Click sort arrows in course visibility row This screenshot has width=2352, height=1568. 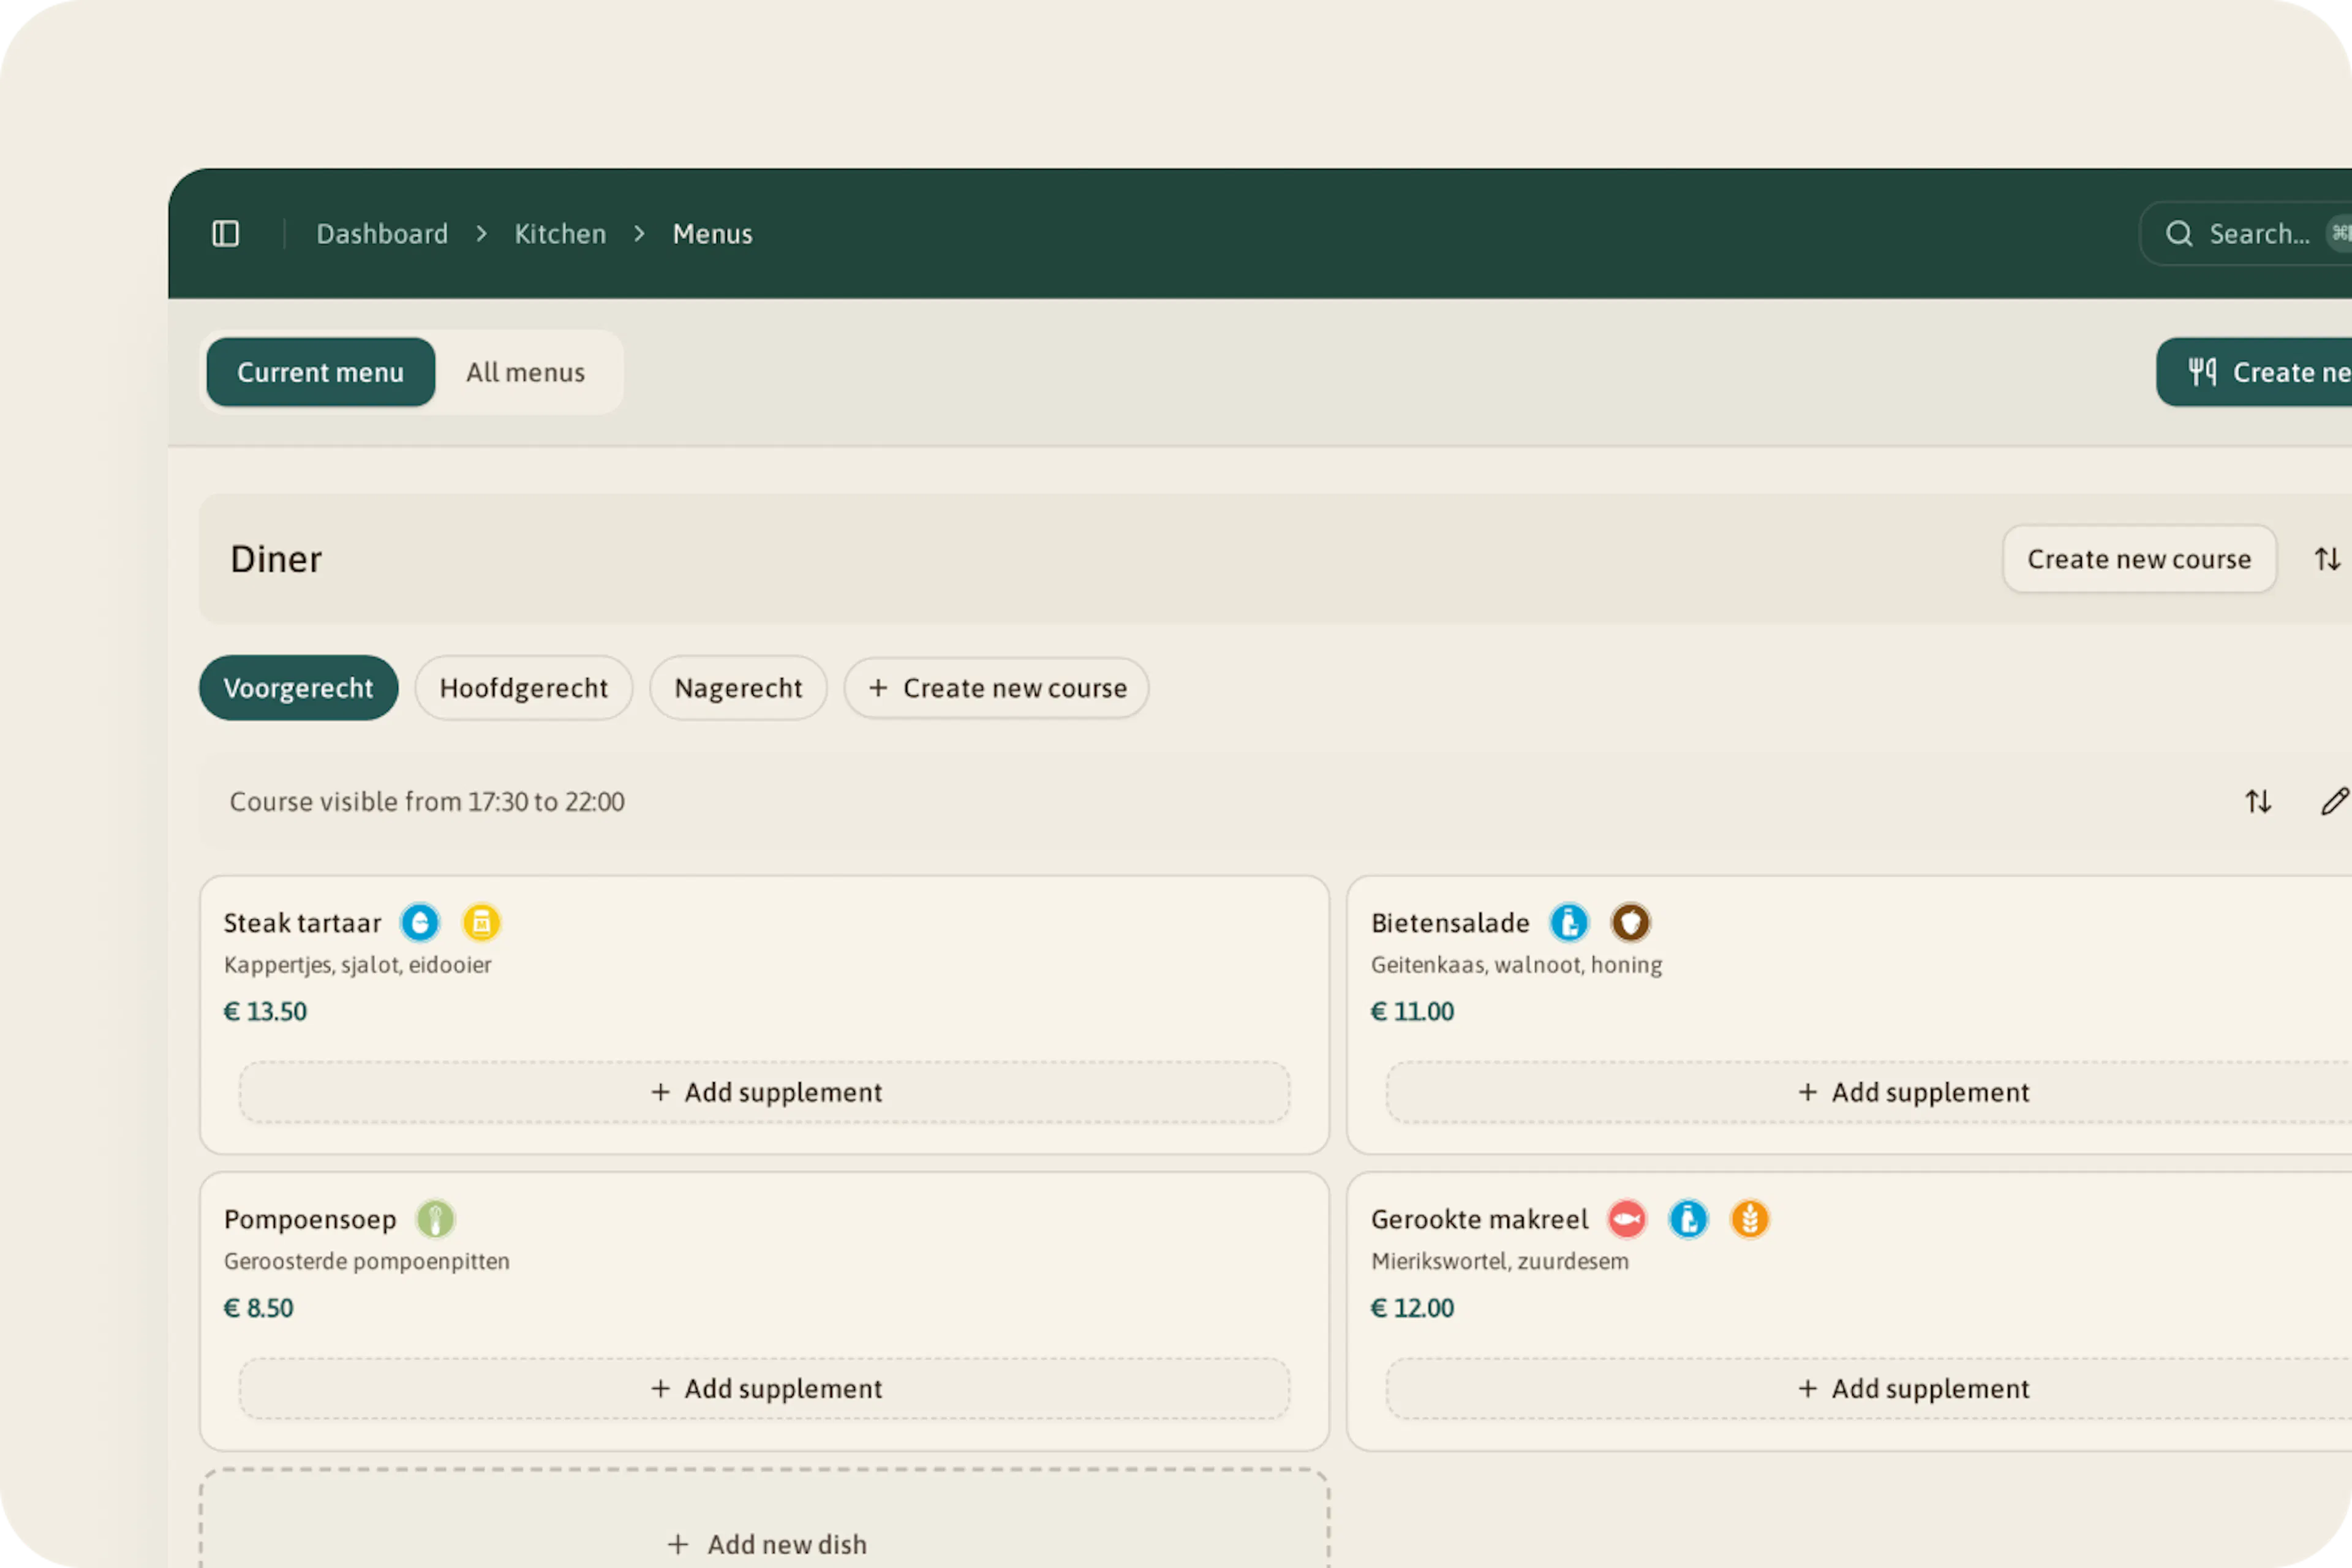pyautogui.click(x=2258, y=802)
